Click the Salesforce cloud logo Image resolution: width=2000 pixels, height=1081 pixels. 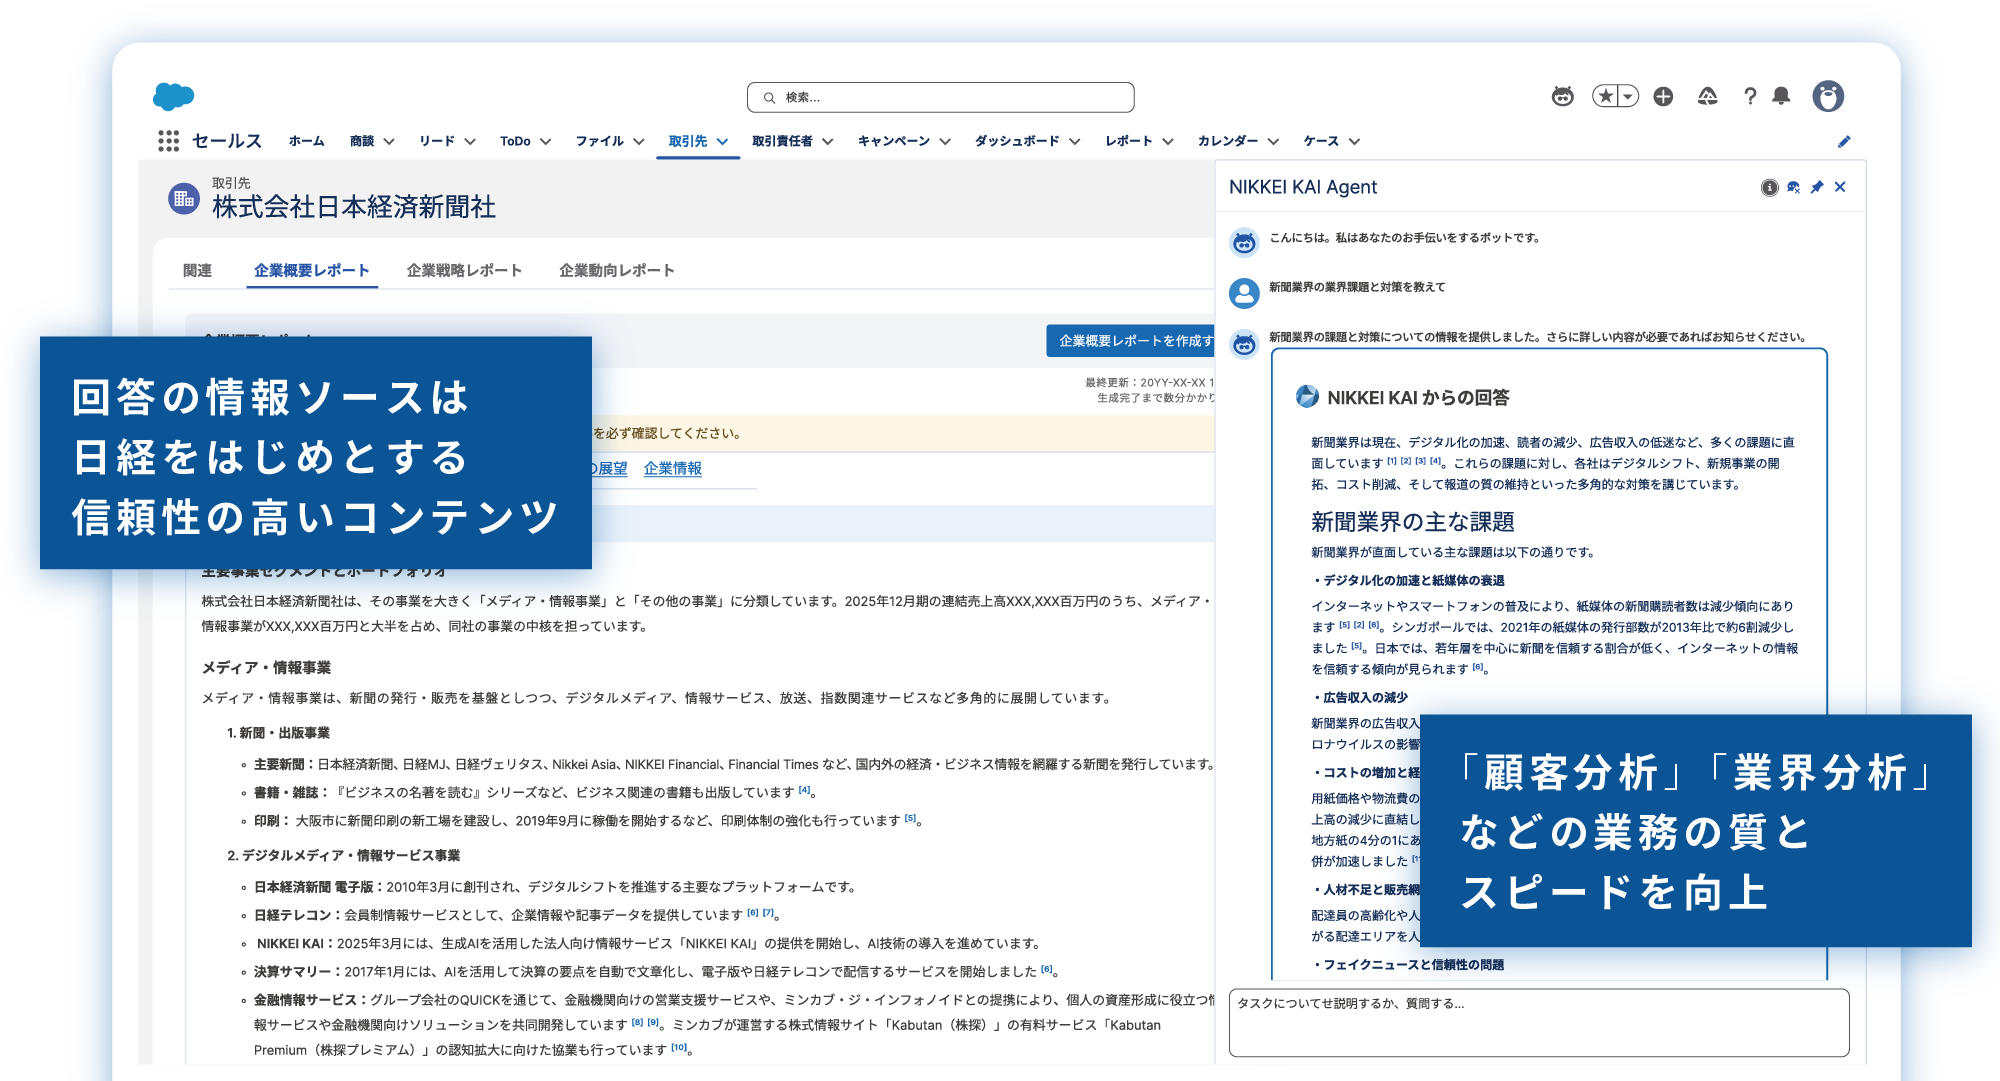point(174,96)
